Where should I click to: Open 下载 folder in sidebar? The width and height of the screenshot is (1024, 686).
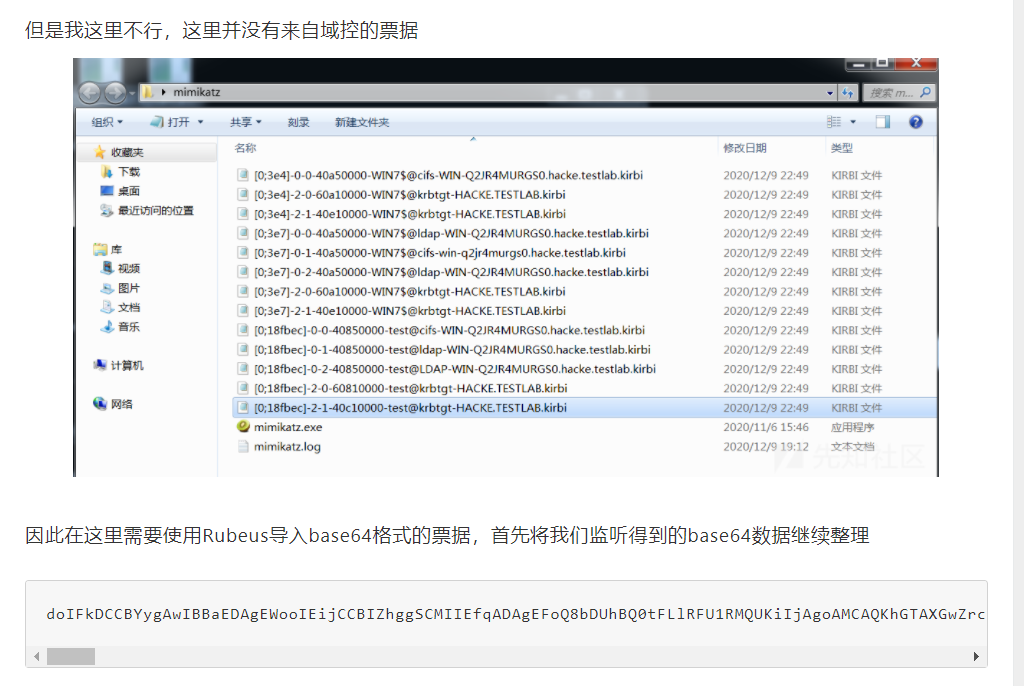pyautogui.click(x=129, y=172)
